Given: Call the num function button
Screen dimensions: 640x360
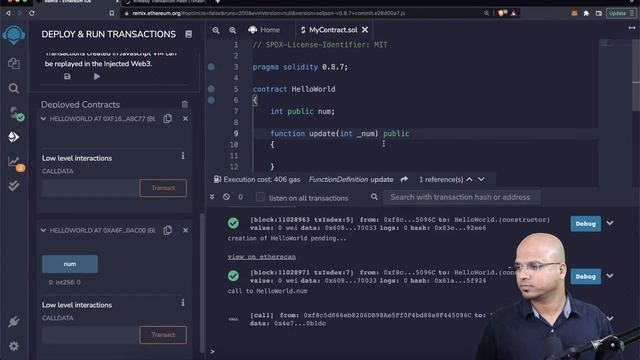Looking at the screenshot, I should (x=70, y=264).
